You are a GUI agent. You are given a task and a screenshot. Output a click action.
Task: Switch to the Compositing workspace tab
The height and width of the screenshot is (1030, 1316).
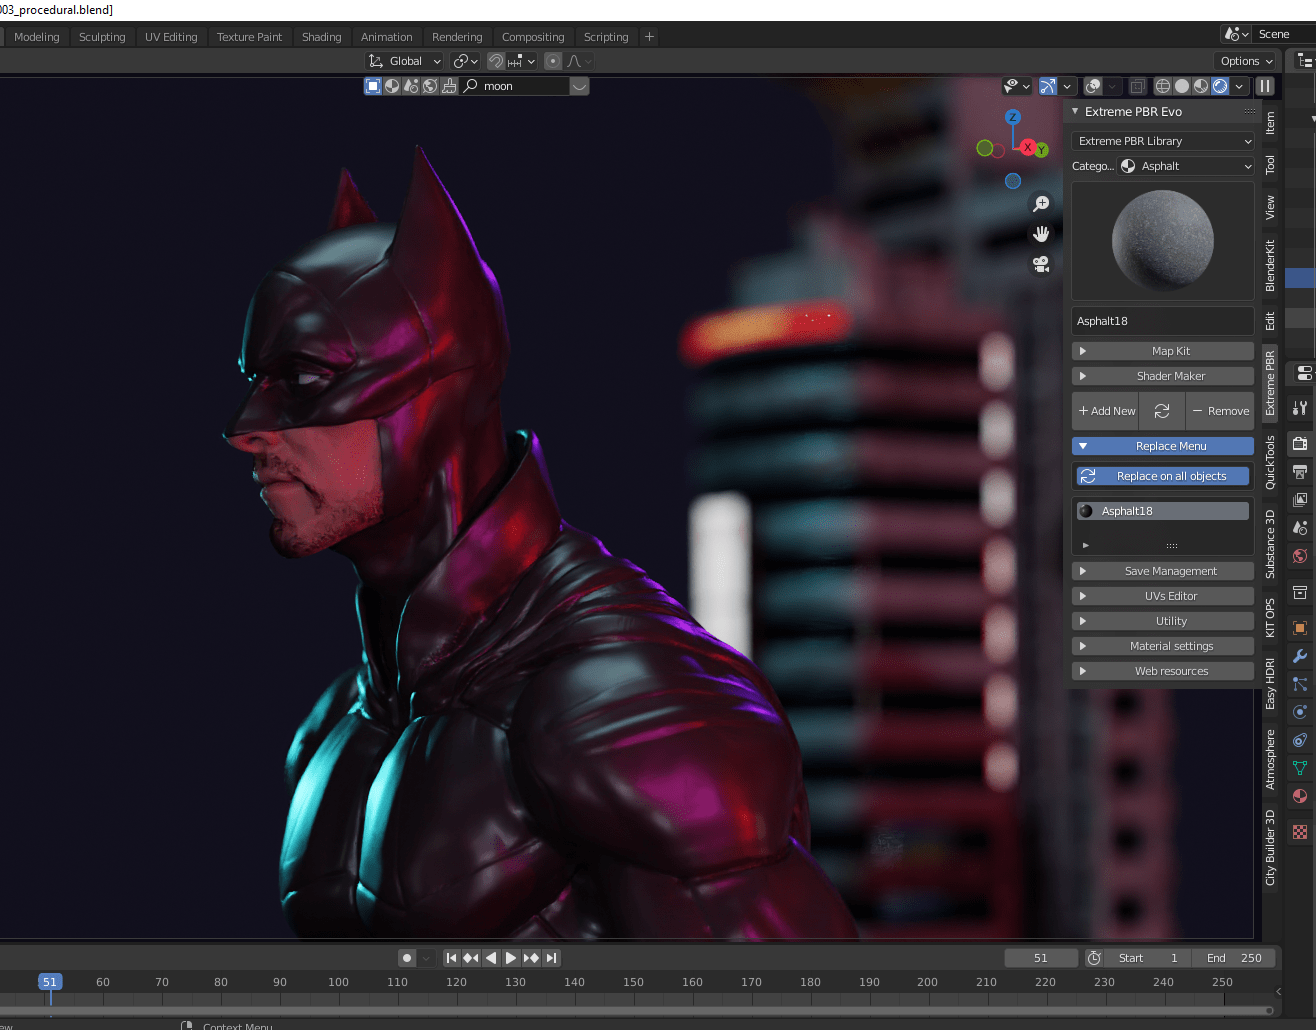click(533, 37)
